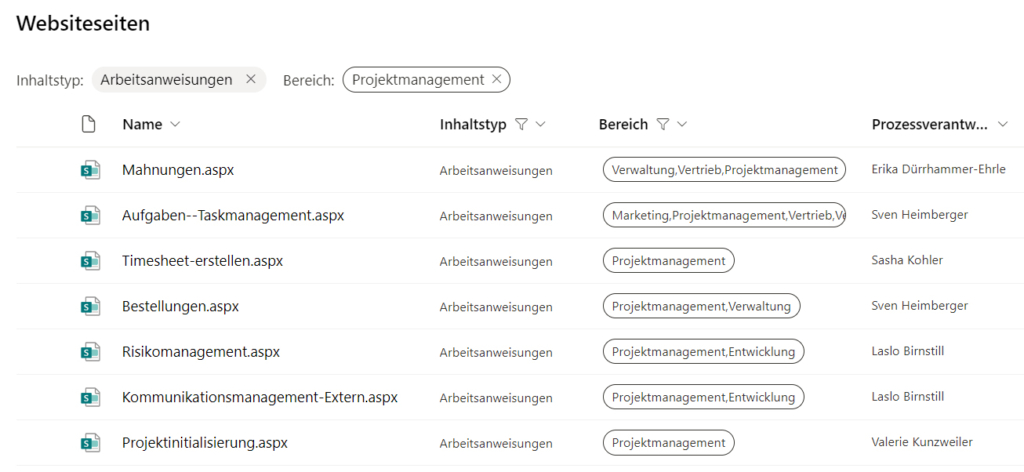Select Bereich pill in Projektinitialisierung row

[x=668, y=442]
